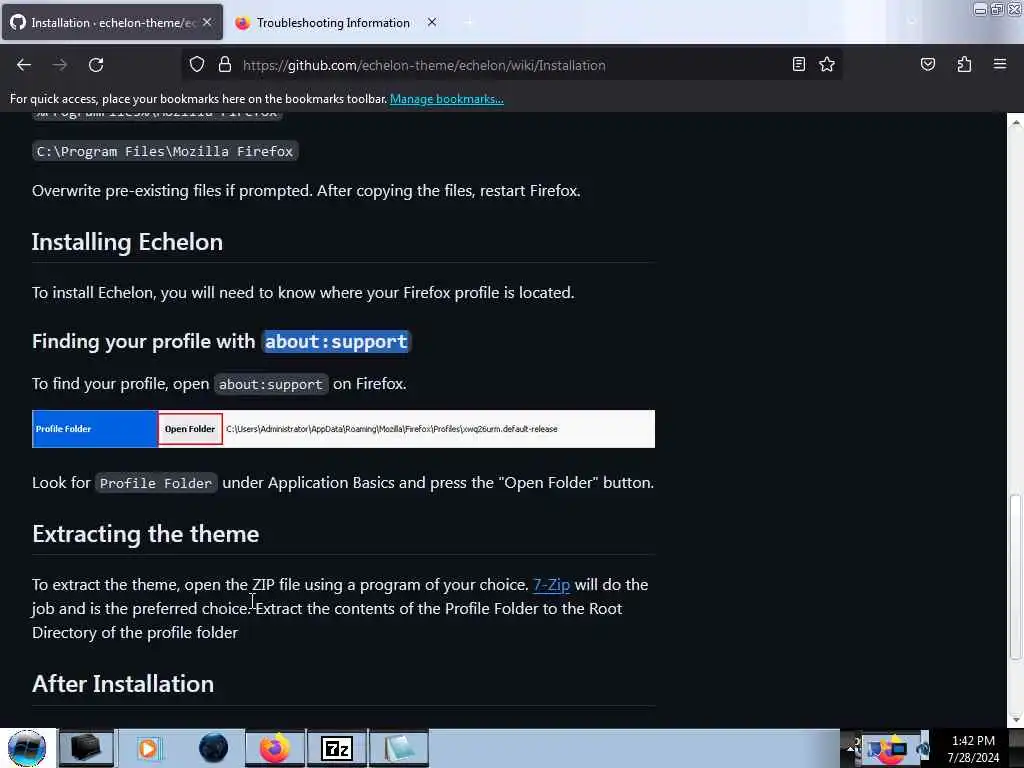Click the volume tray icon
Viewport: 1024px width, 768px height.
(x=923, y=749)
